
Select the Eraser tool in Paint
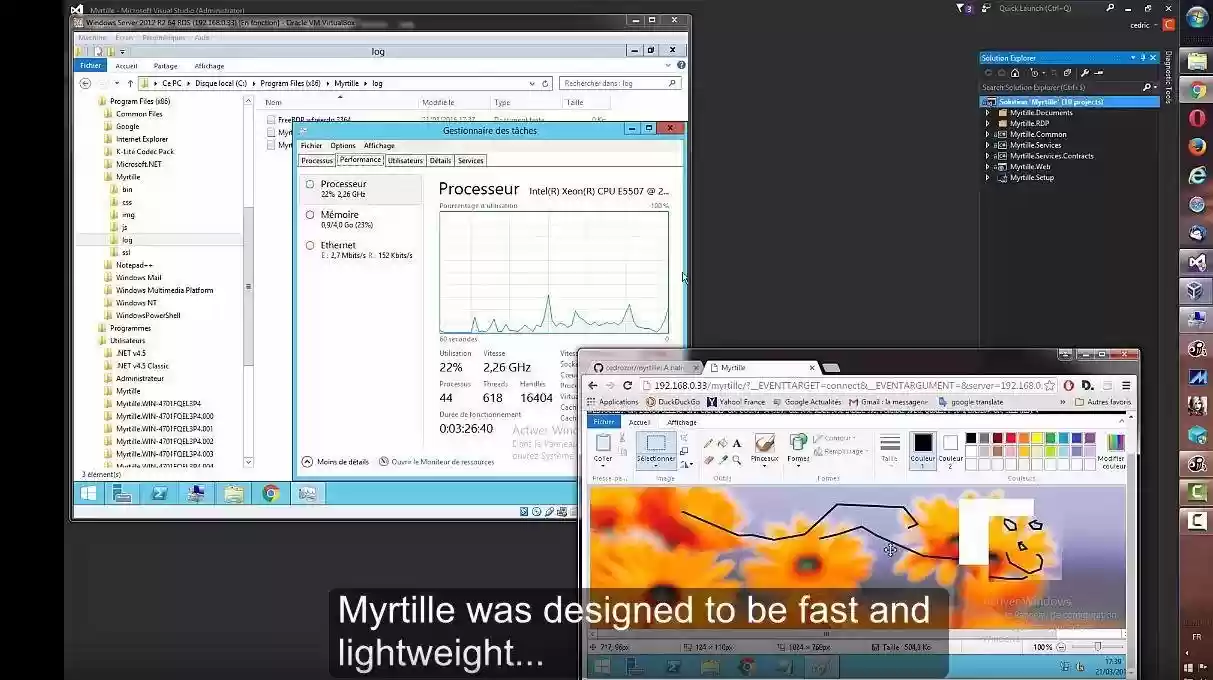(x=707, y=459)
